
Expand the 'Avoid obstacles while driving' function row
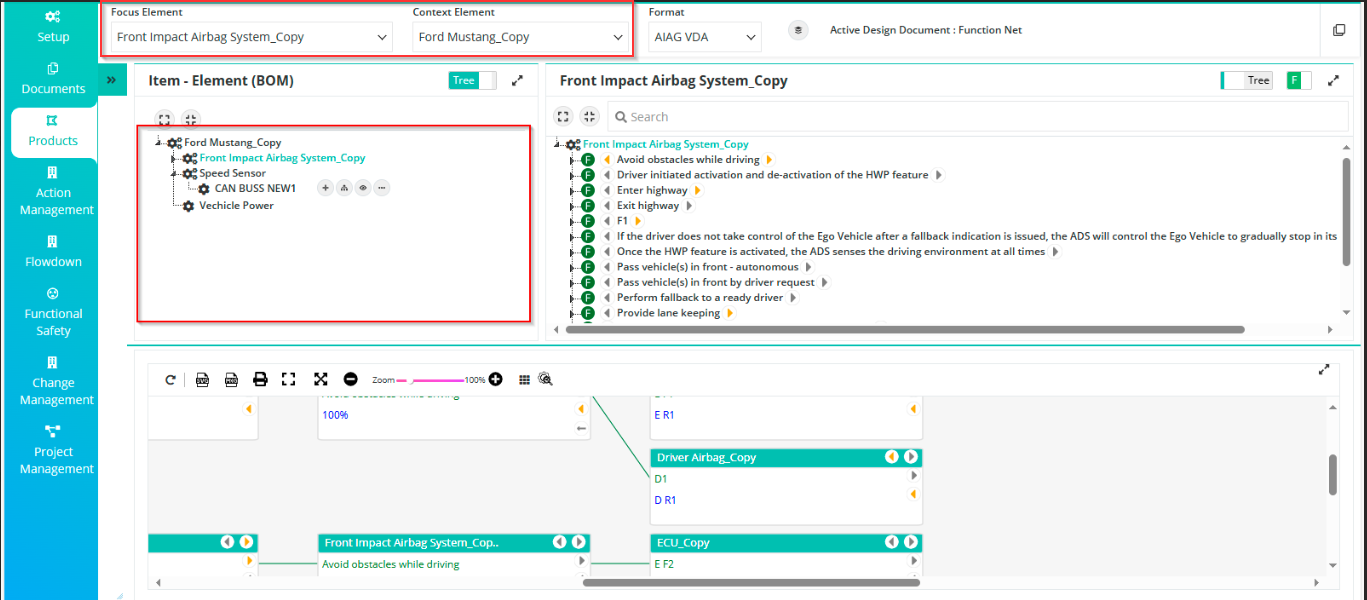(x=572, y=160)
